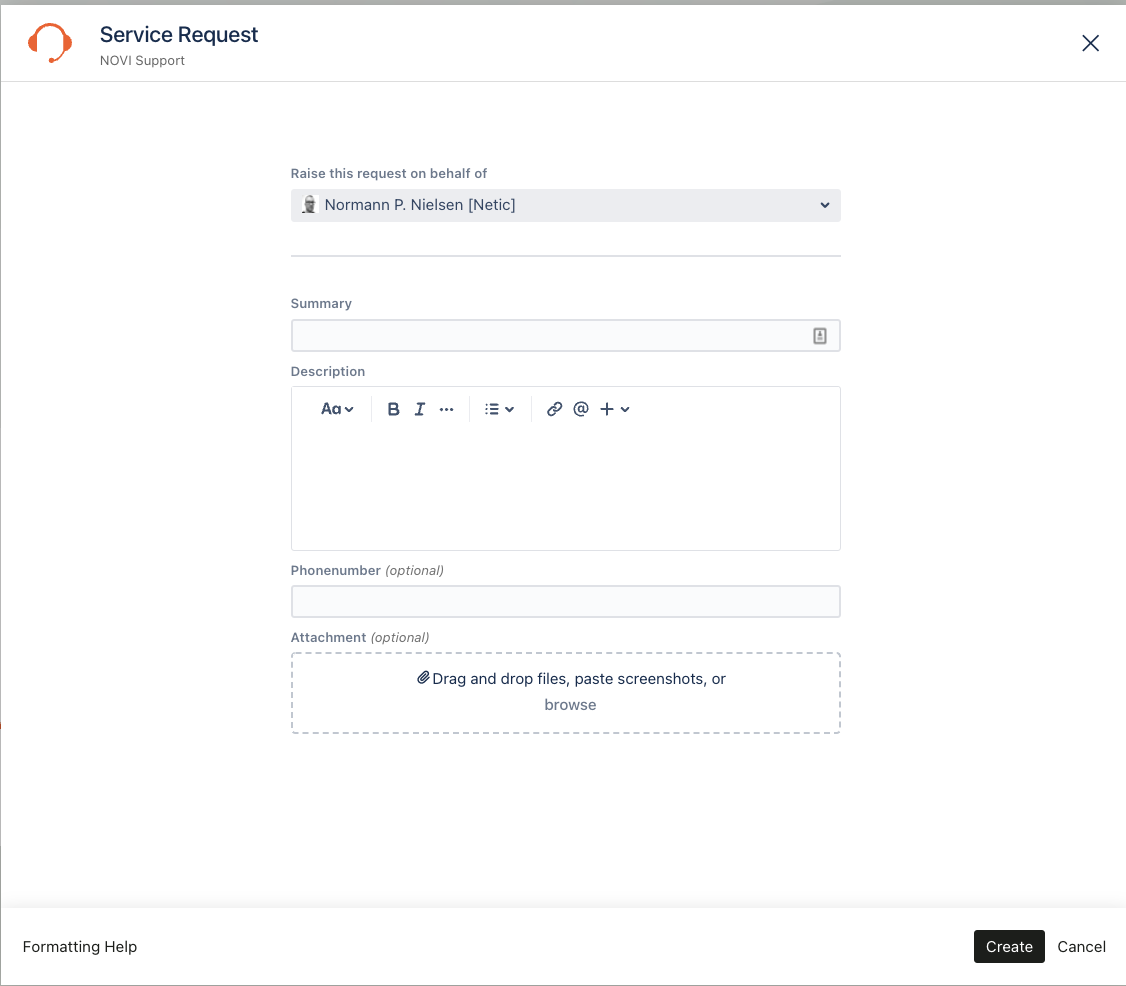Image resolution: width=1126 pixels, height=986 pixels.
Task: Click the paperclip attachment icon
Action: click(423, 677)
